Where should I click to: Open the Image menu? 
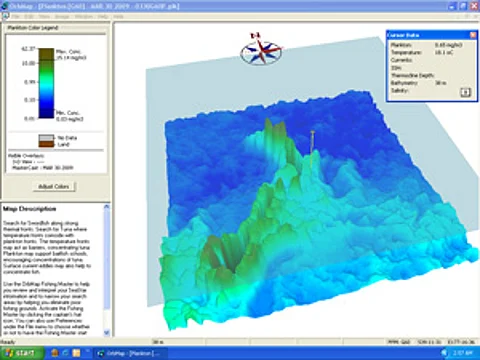click(62, 16)
